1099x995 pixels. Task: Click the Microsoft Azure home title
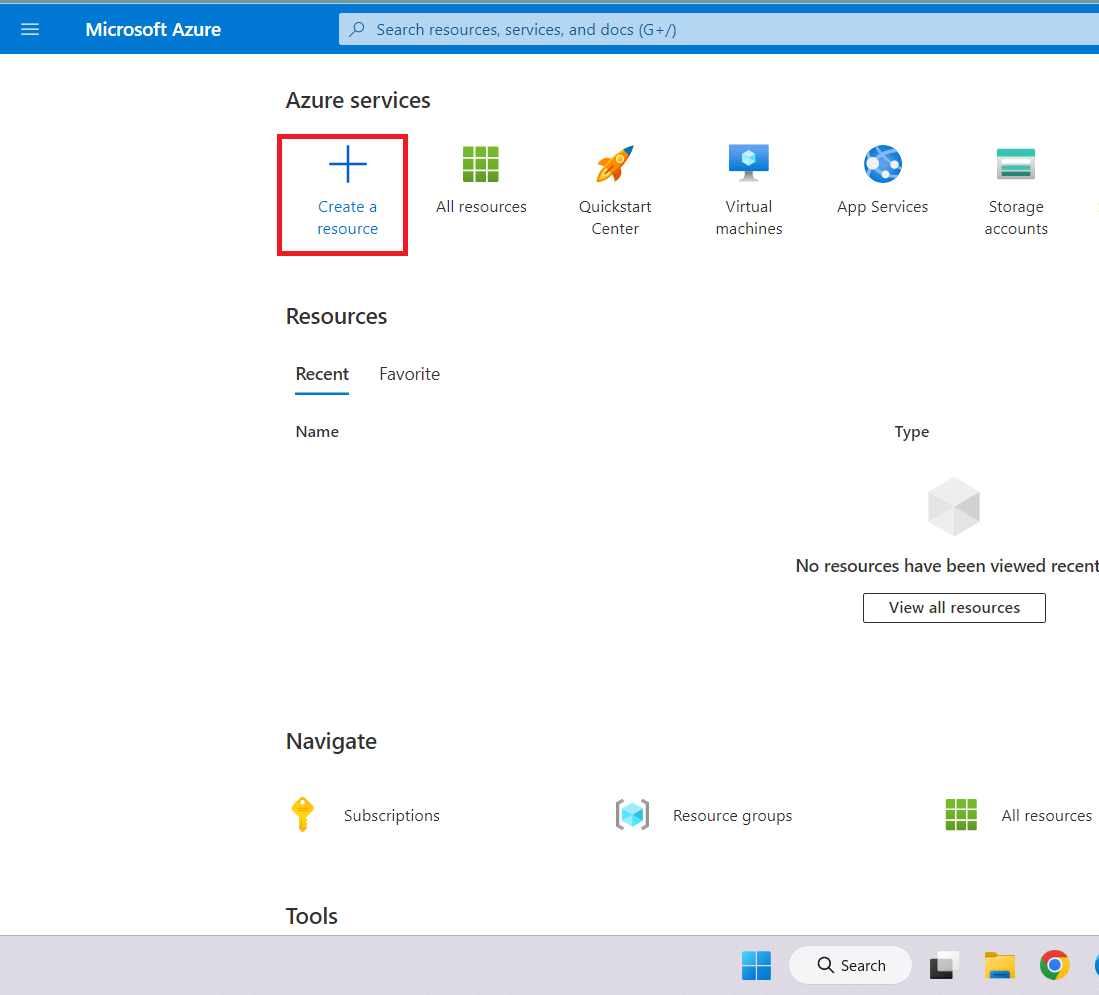(153, 29)
